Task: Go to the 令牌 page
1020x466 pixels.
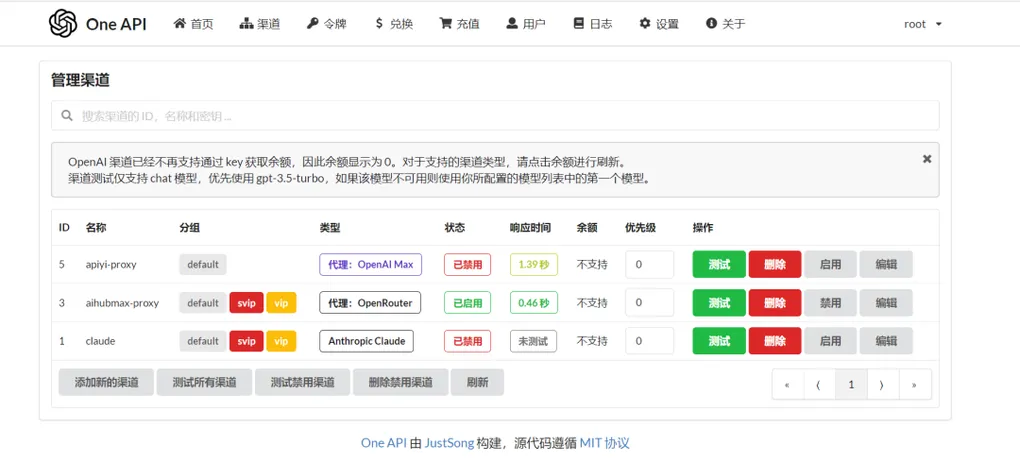Action: point(327,24)
